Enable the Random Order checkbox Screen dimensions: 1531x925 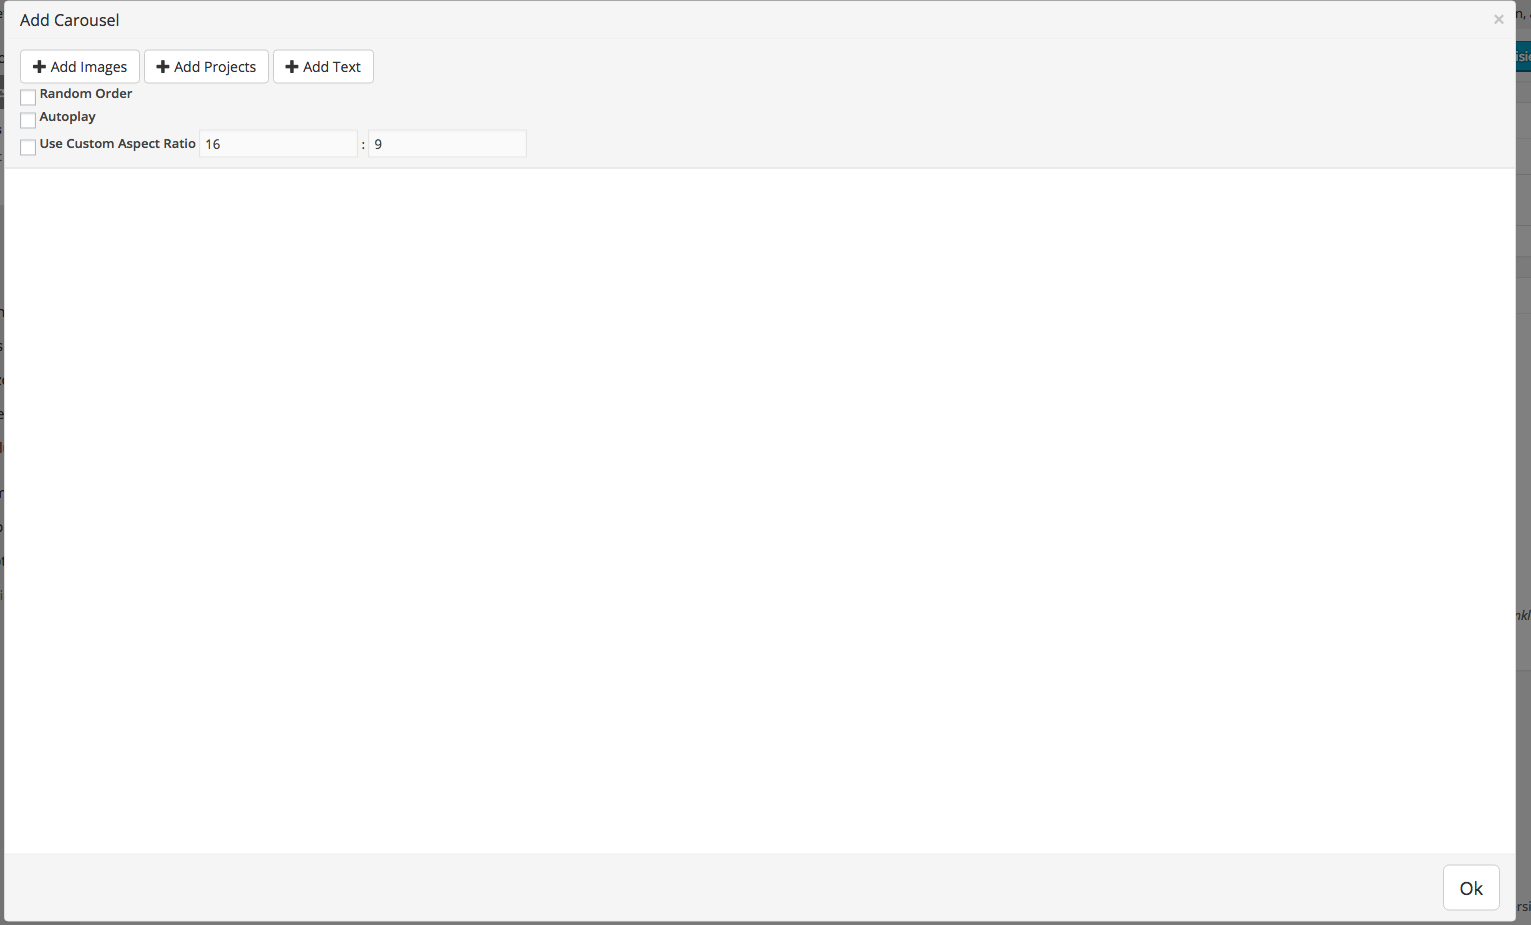click(28, 97)
